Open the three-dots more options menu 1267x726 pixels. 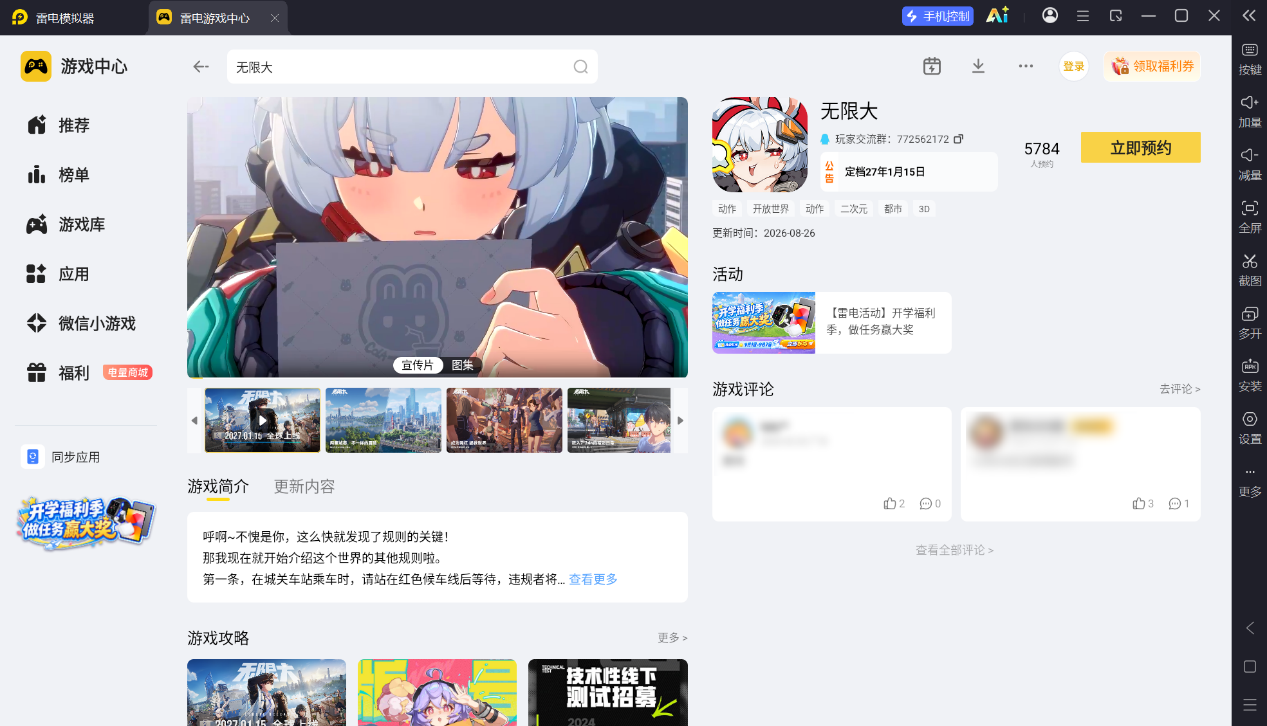1025,66
